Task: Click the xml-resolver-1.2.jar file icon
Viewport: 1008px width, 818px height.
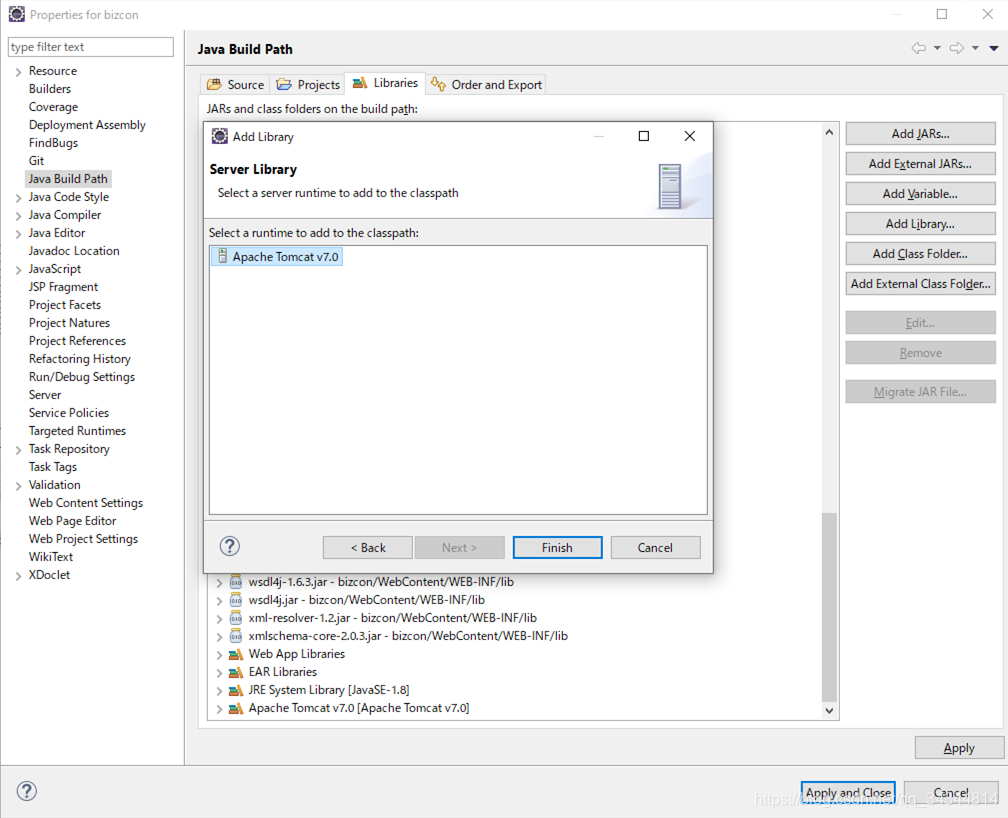Action: click(x=236, y=618)
